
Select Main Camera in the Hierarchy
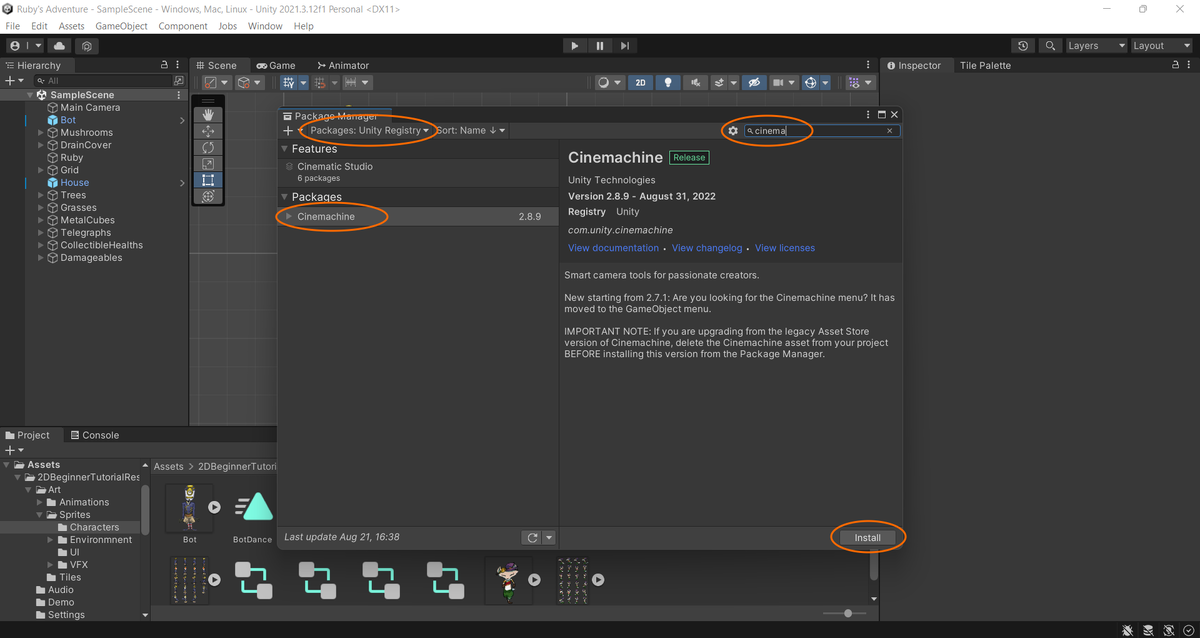90,108
